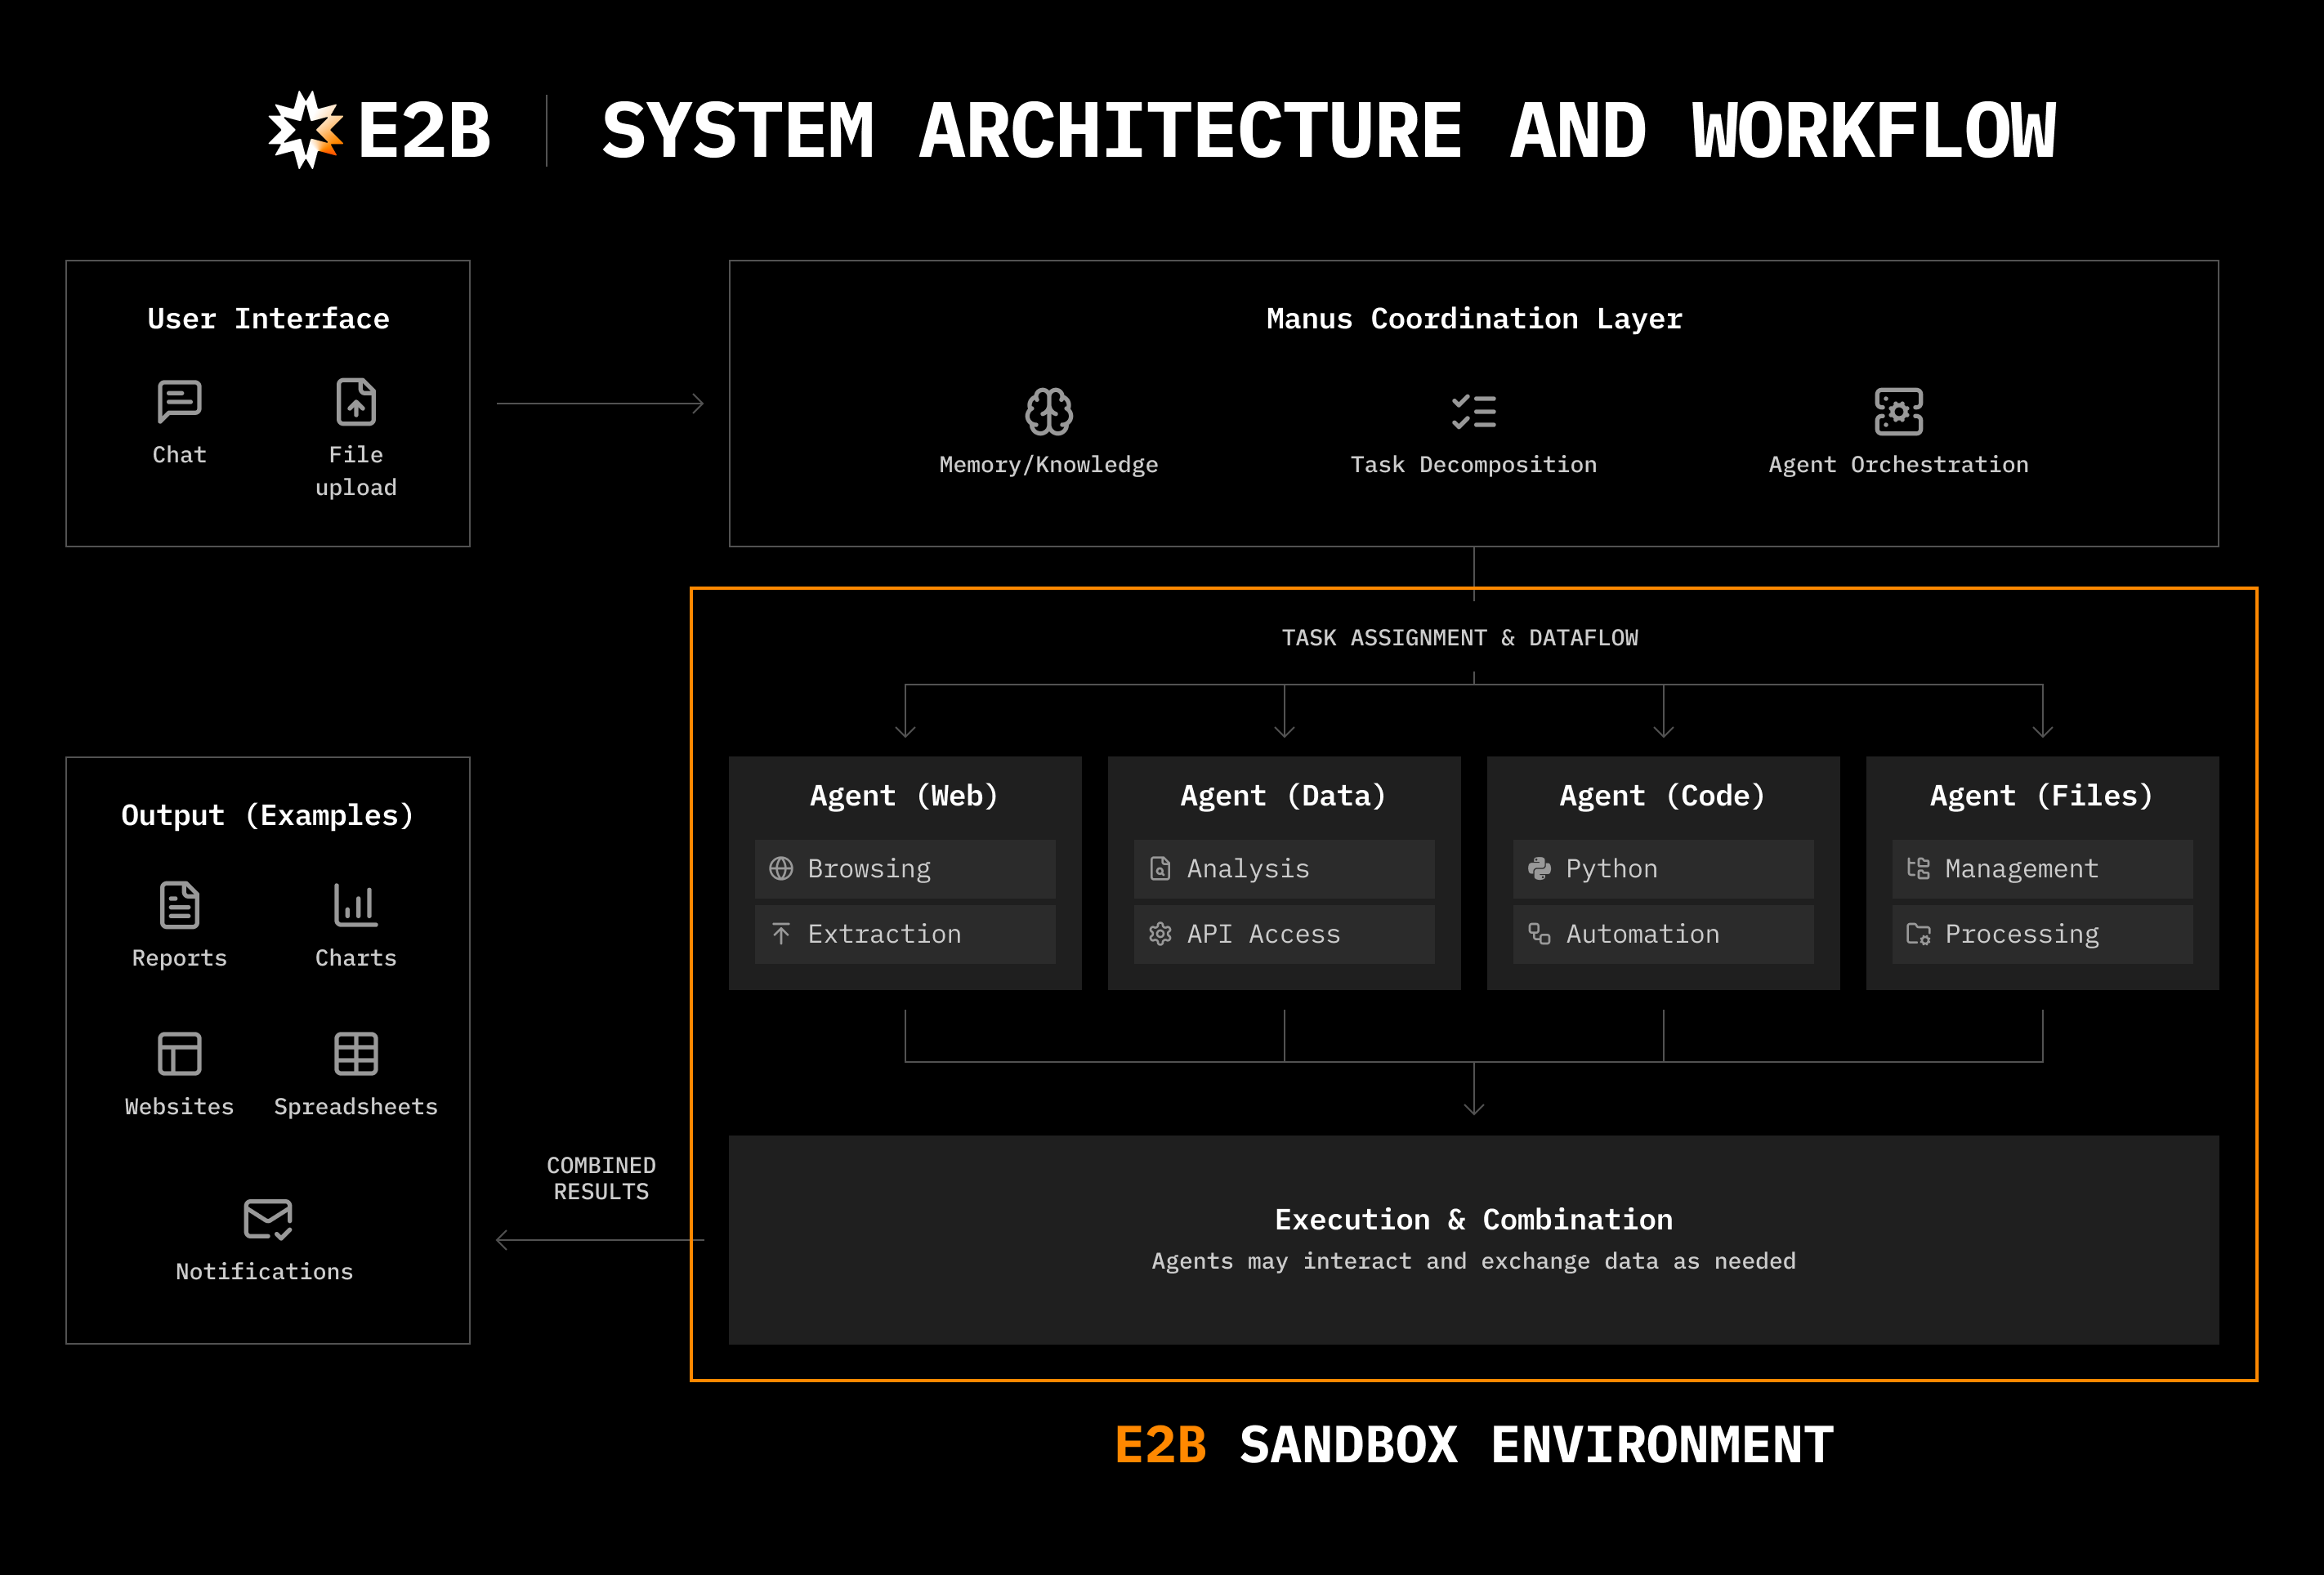Open the Agent (Files) panel header
2324x1575 pixels.
(x=2041, y=795)
